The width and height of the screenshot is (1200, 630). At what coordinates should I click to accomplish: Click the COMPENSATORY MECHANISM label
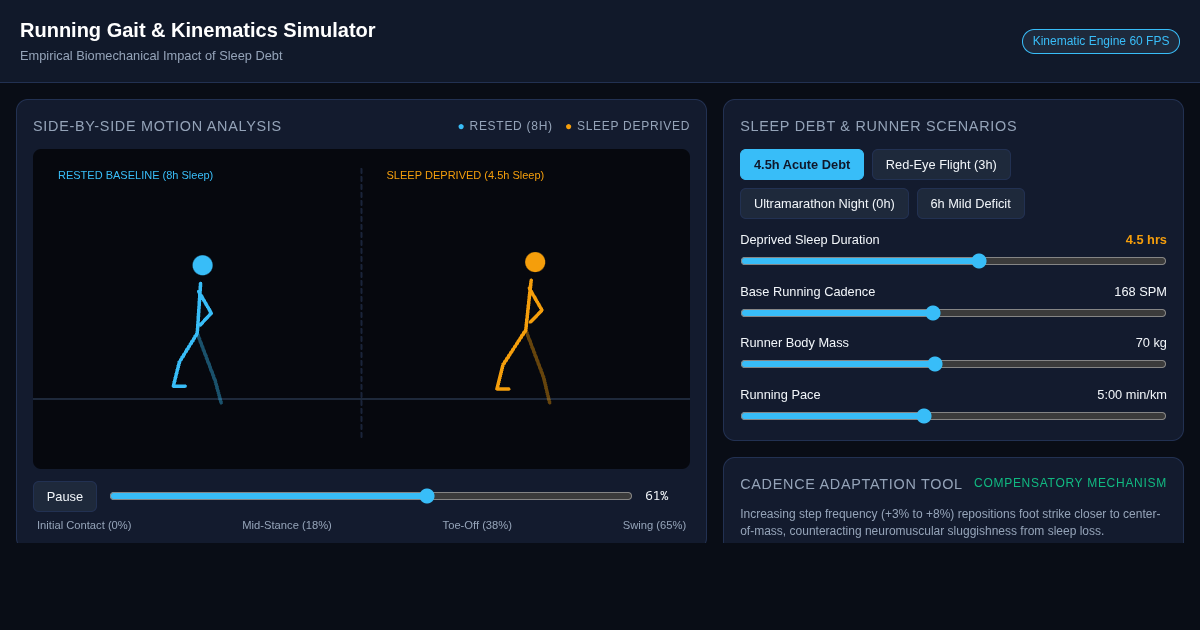coord(1070,483)
